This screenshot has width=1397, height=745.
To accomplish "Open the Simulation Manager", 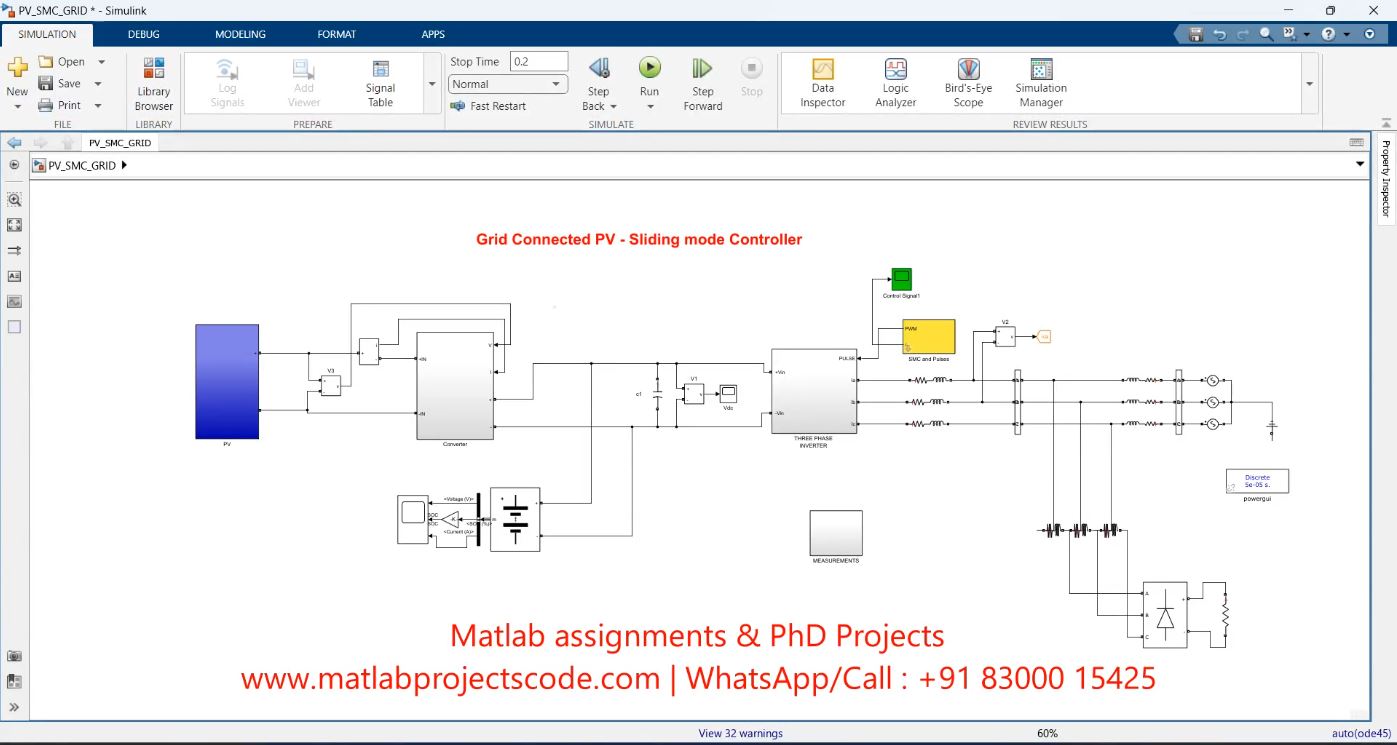I will point(1041,81).
